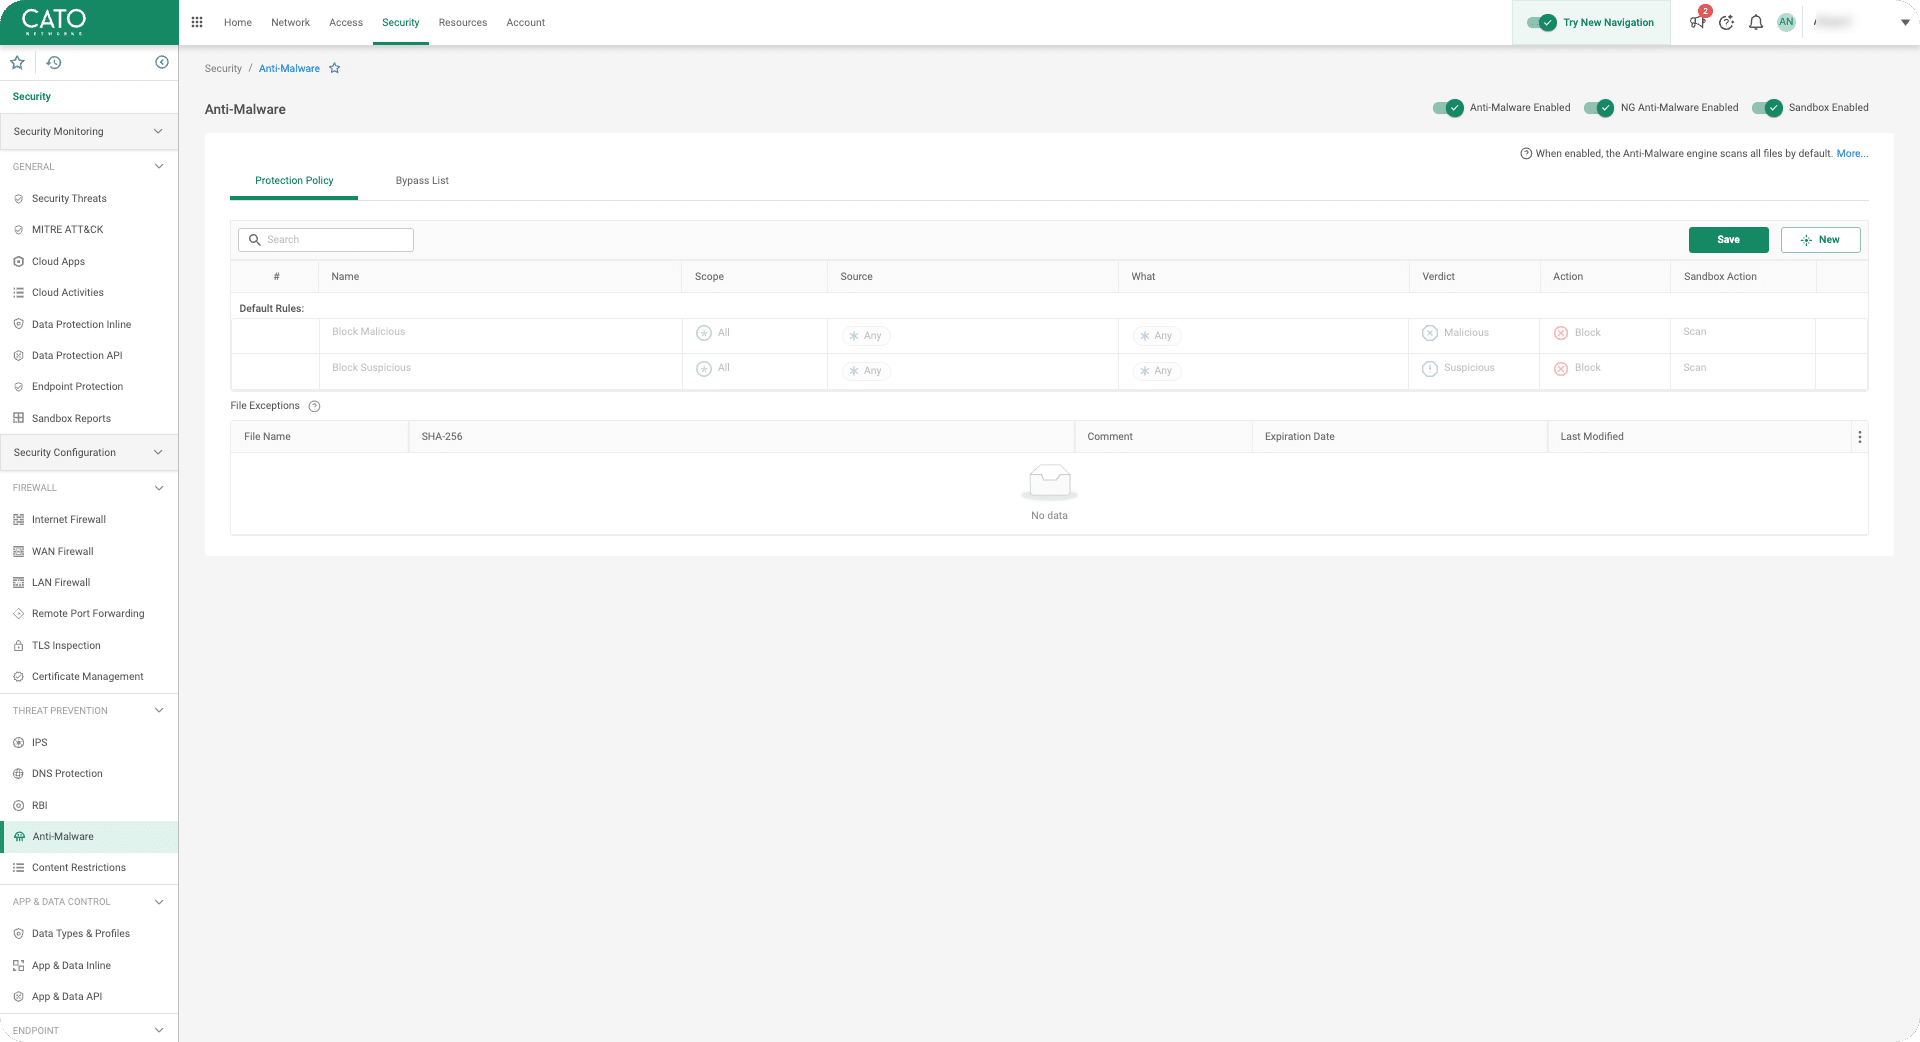Viewport: 1920px width, 1042px height.
Task: Click the Block Suspicious rule name
Action: point(372,368)
